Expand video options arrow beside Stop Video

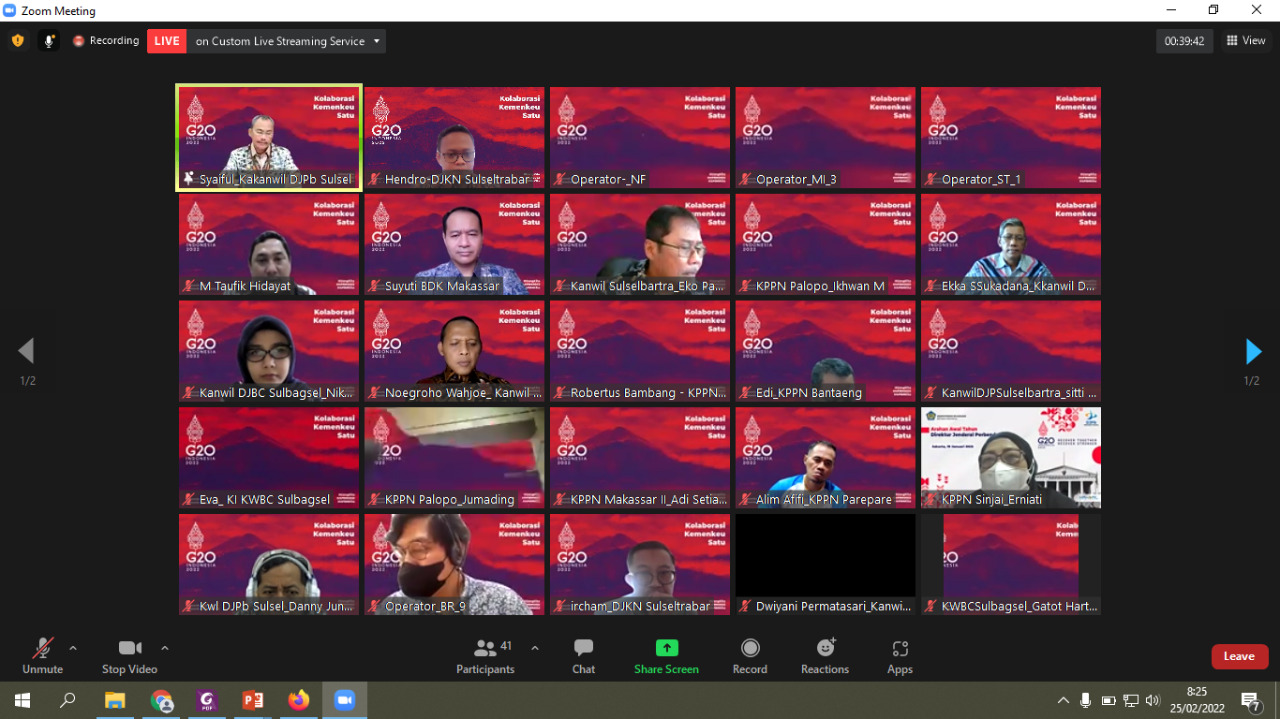point(165,648)
